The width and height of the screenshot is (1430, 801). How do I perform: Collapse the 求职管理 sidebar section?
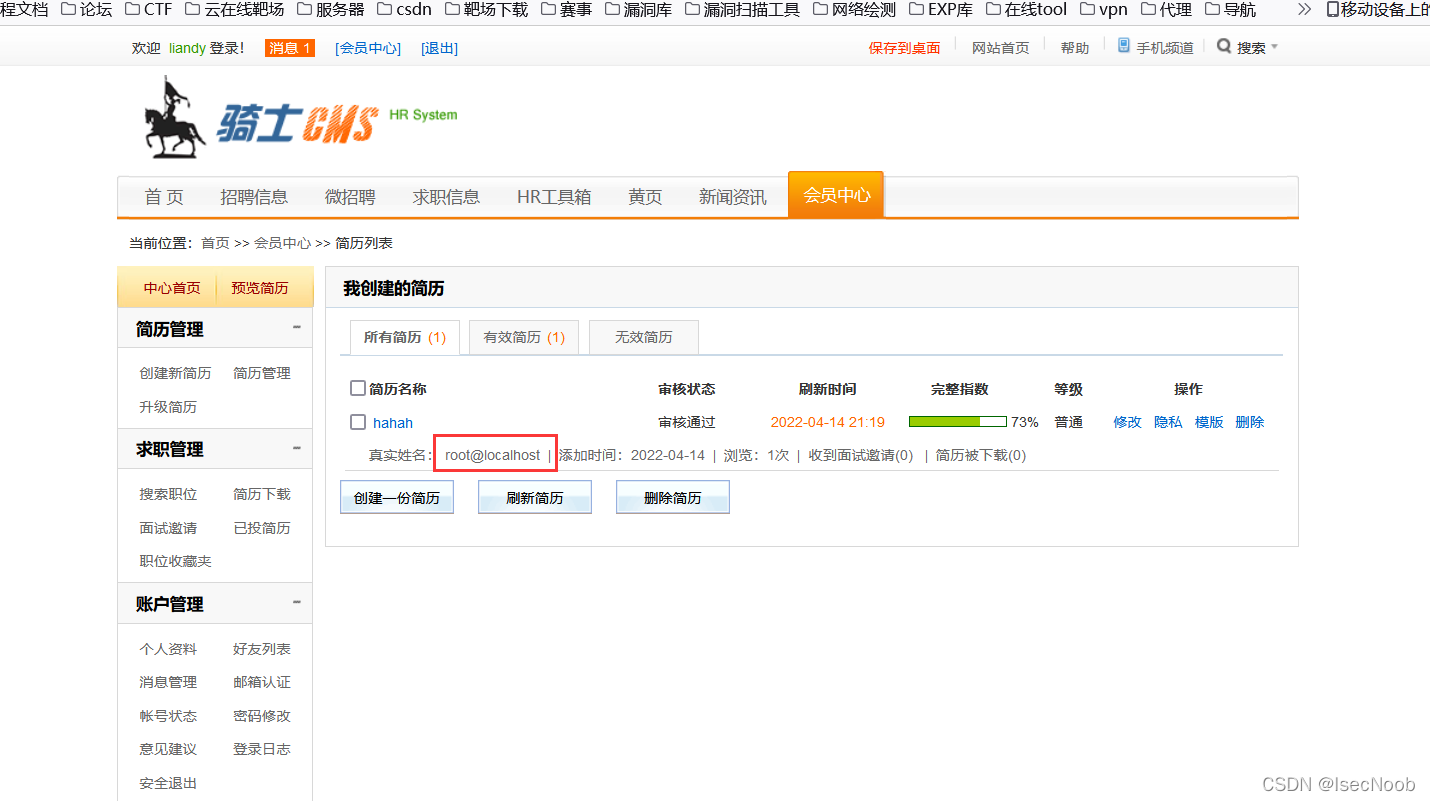(296, 448)
